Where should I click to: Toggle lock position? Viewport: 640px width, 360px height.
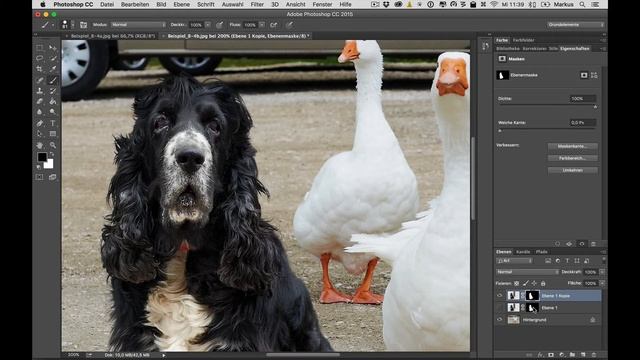coord(534,283)
